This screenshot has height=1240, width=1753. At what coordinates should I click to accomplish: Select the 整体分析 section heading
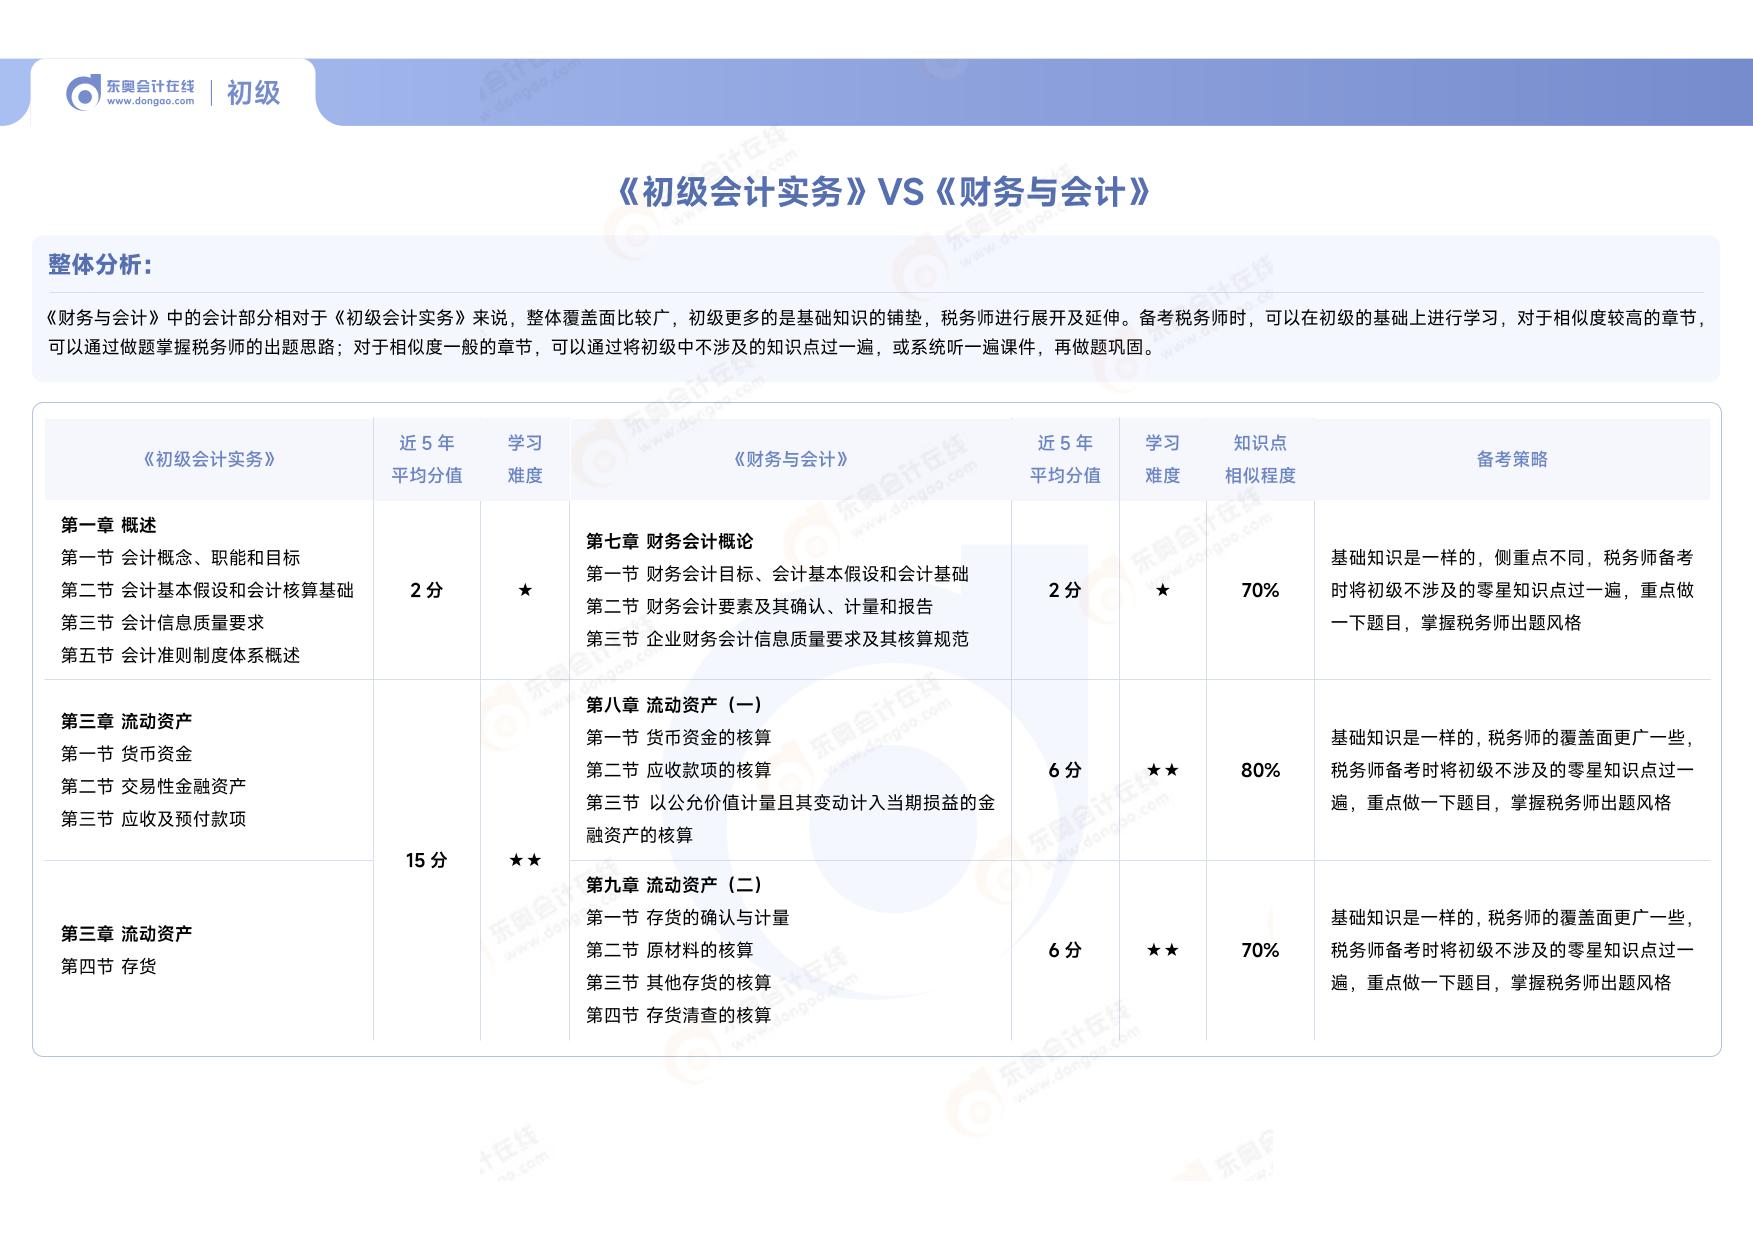pyautogui.click(x=100, y=265)
